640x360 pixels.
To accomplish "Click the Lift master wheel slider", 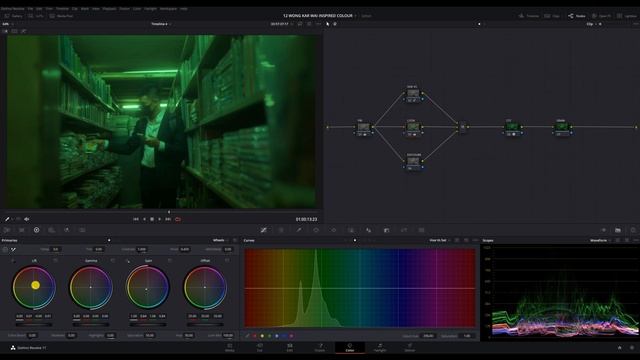I will [x=34, y=324].
